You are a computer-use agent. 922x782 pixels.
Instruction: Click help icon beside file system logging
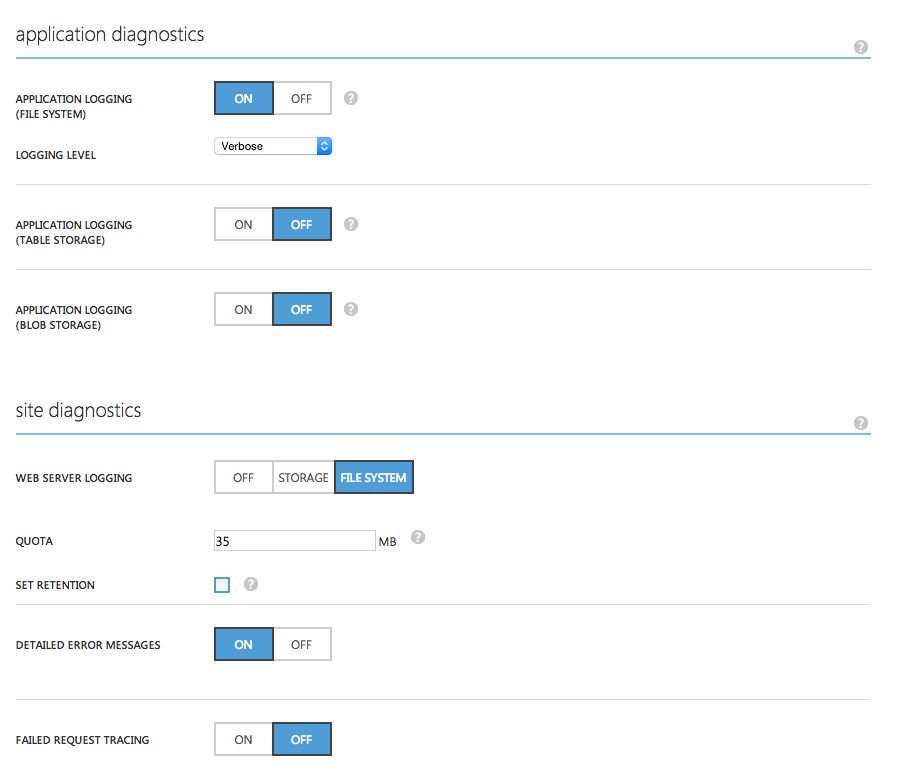click(351, 98)
